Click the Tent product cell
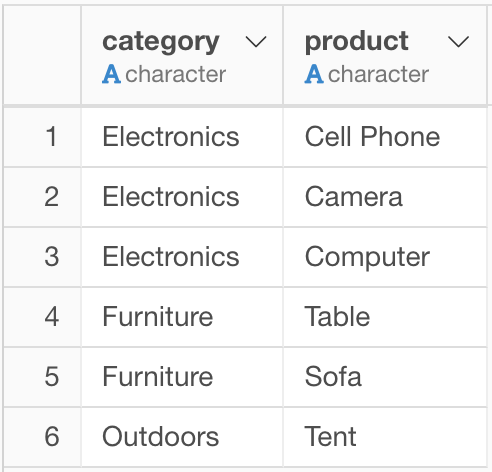Viewport: 492px width, 472px height. coord(385,437)
